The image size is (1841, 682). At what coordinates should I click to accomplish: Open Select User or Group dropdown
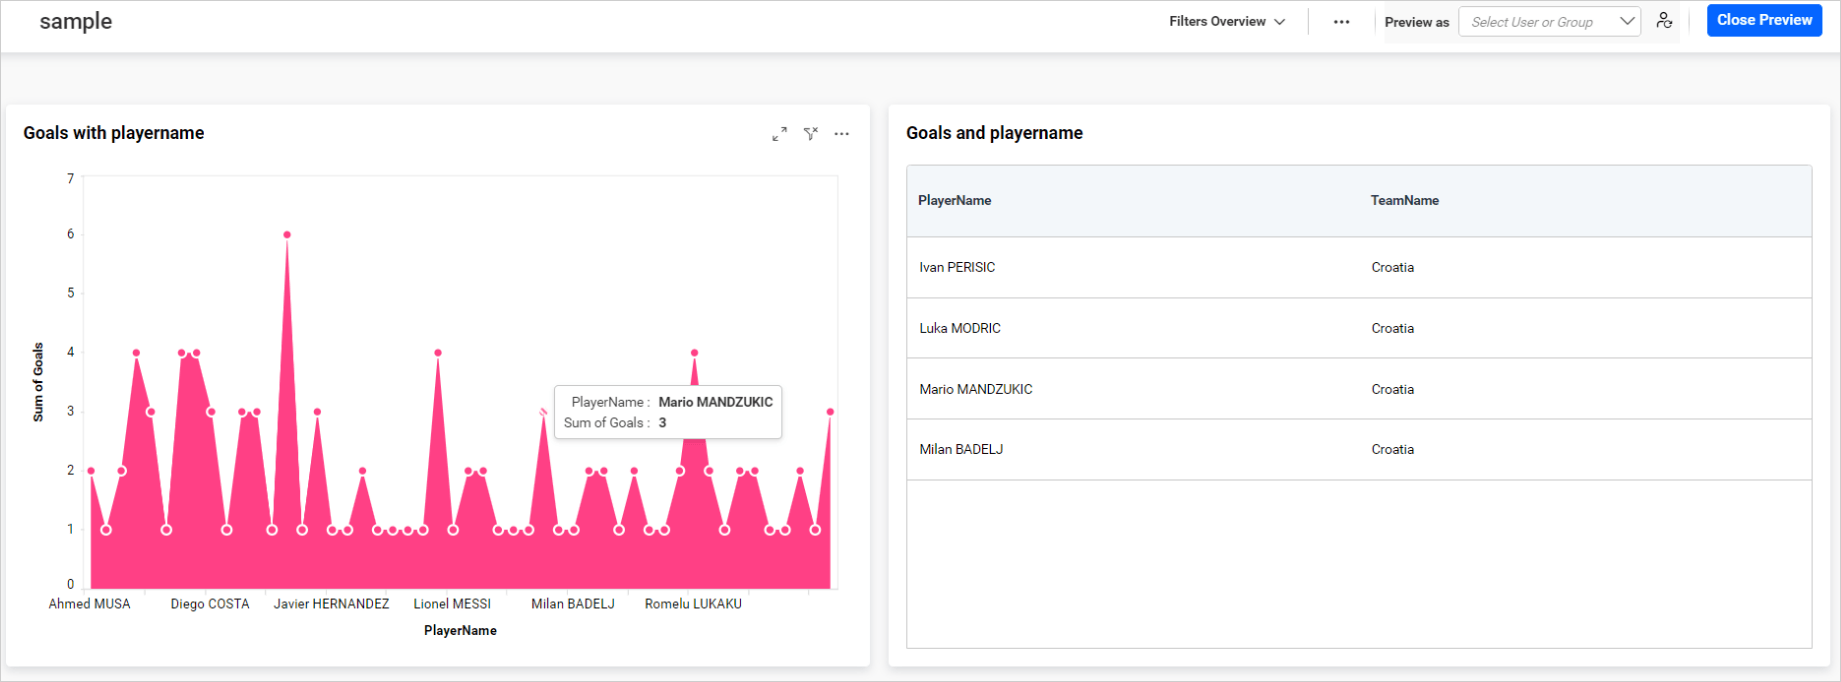click(1549, 22)
